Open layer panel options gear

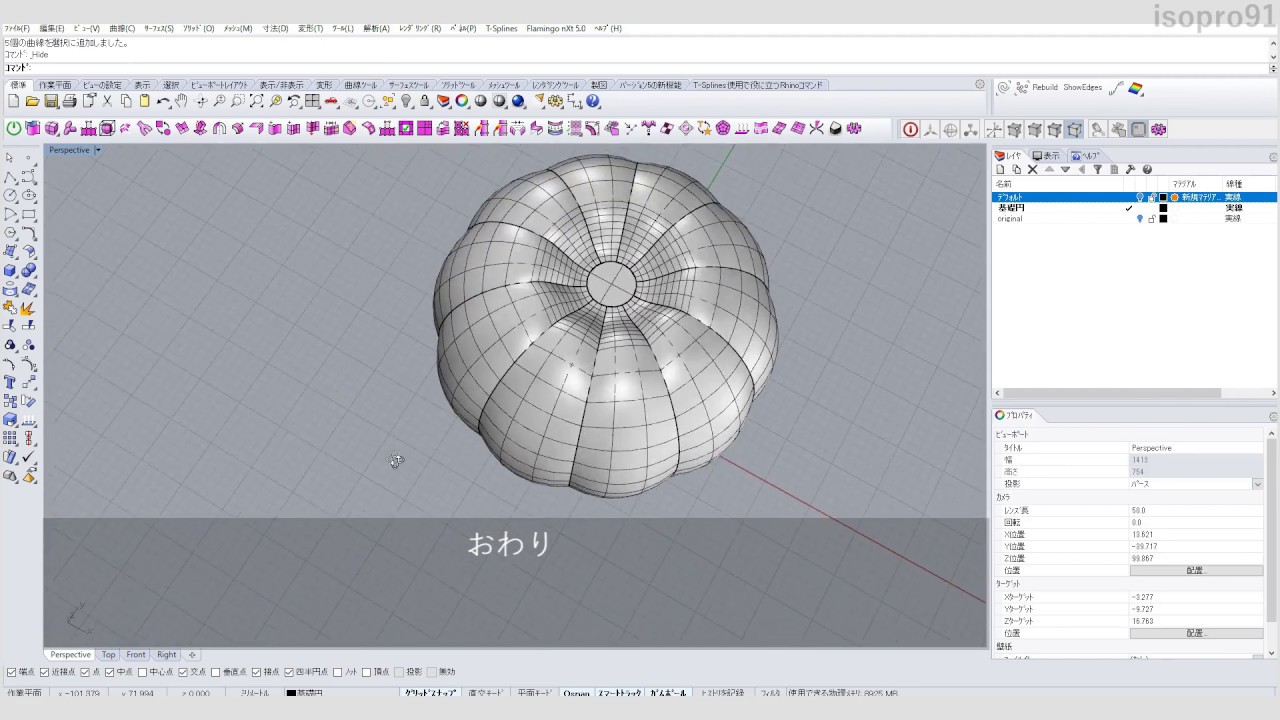click(1273, 156)
